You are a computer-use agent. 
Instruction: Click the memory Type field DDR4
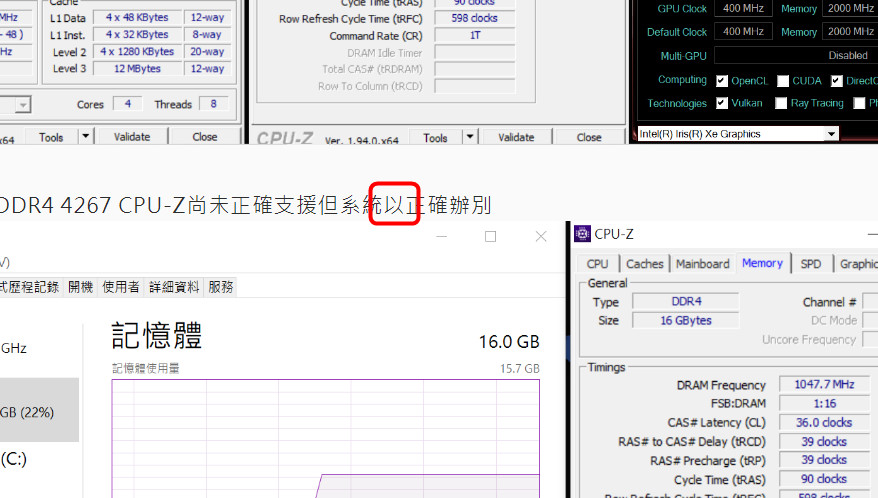point(686,301)
